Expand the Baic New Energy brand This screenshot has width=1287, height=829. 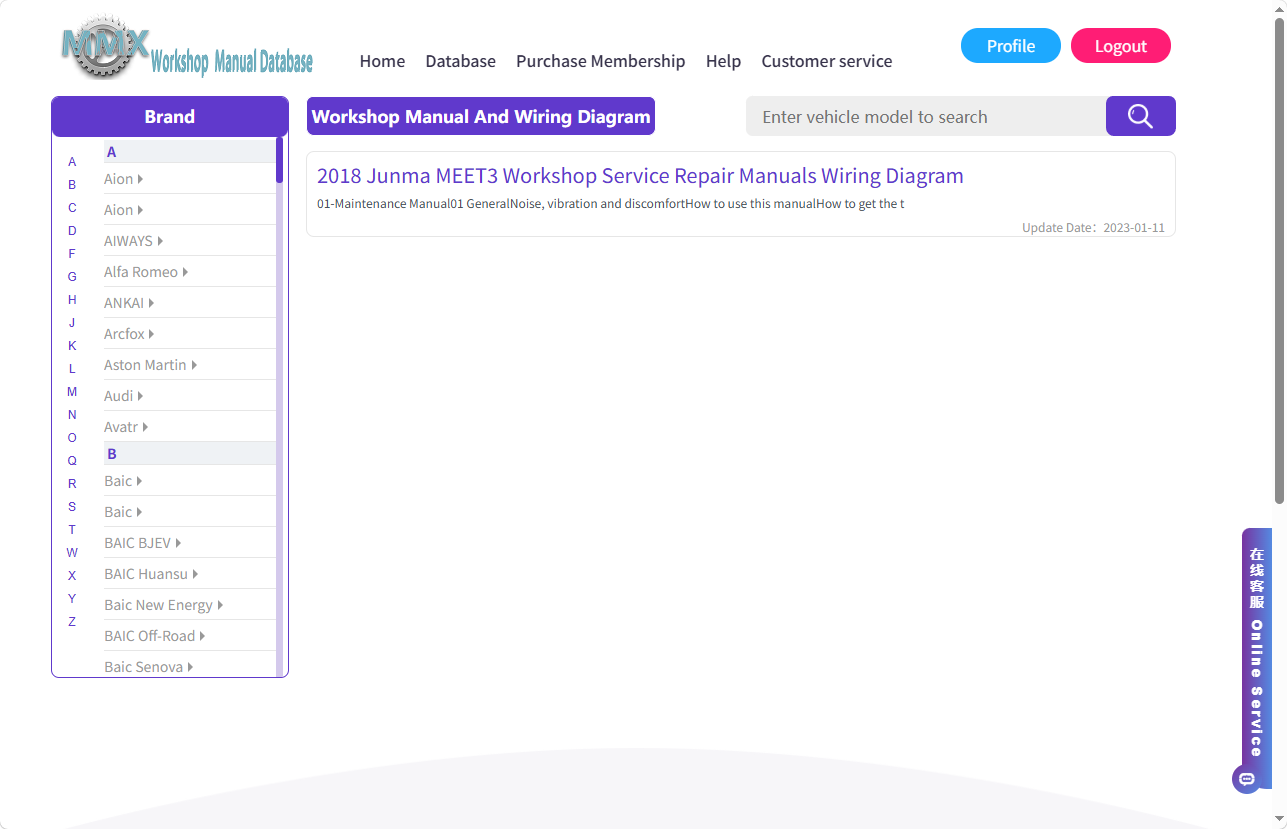click(163, 605)
